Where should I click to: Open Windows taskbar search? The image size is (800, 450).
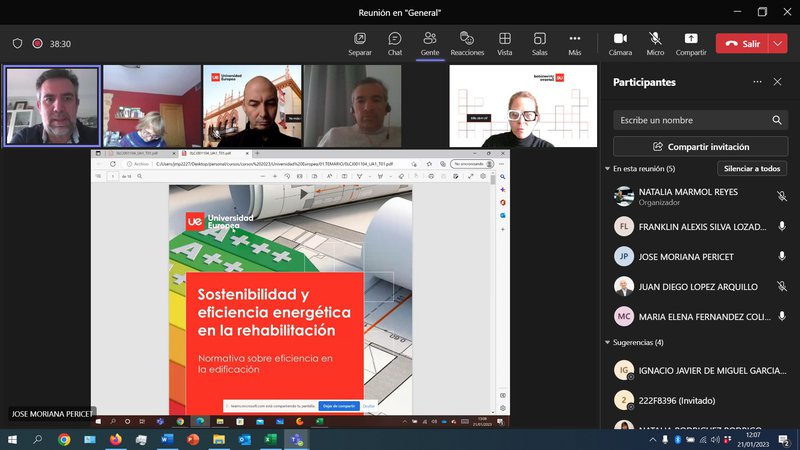(37, 439)
